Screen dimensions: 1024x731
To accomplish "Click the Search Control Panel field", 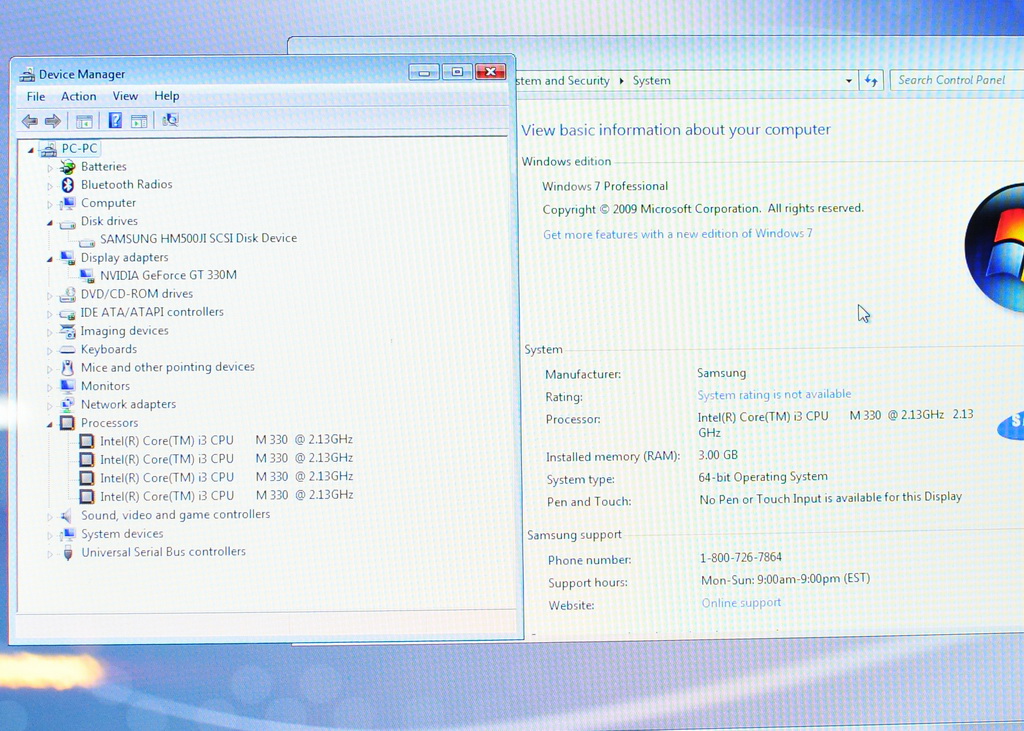I will click(956, 80).
